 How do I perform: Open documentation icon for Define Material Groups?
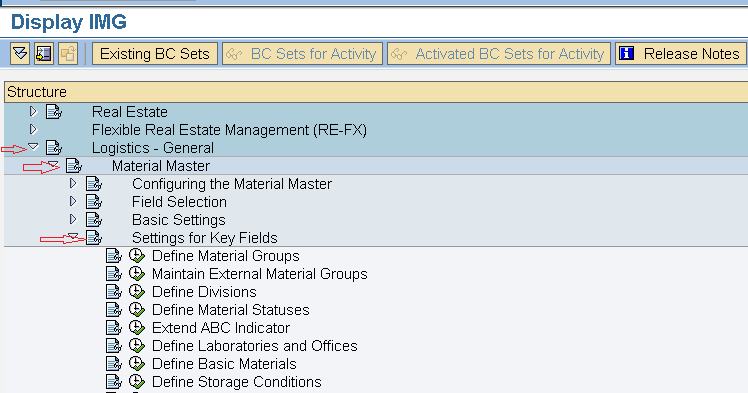click(114, 256)
